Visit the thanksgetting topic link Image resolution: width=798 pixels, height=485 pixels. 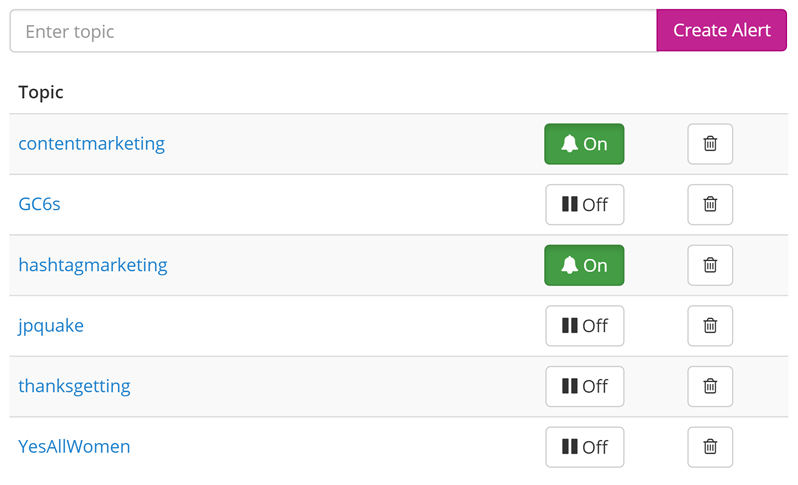point(74,386)
